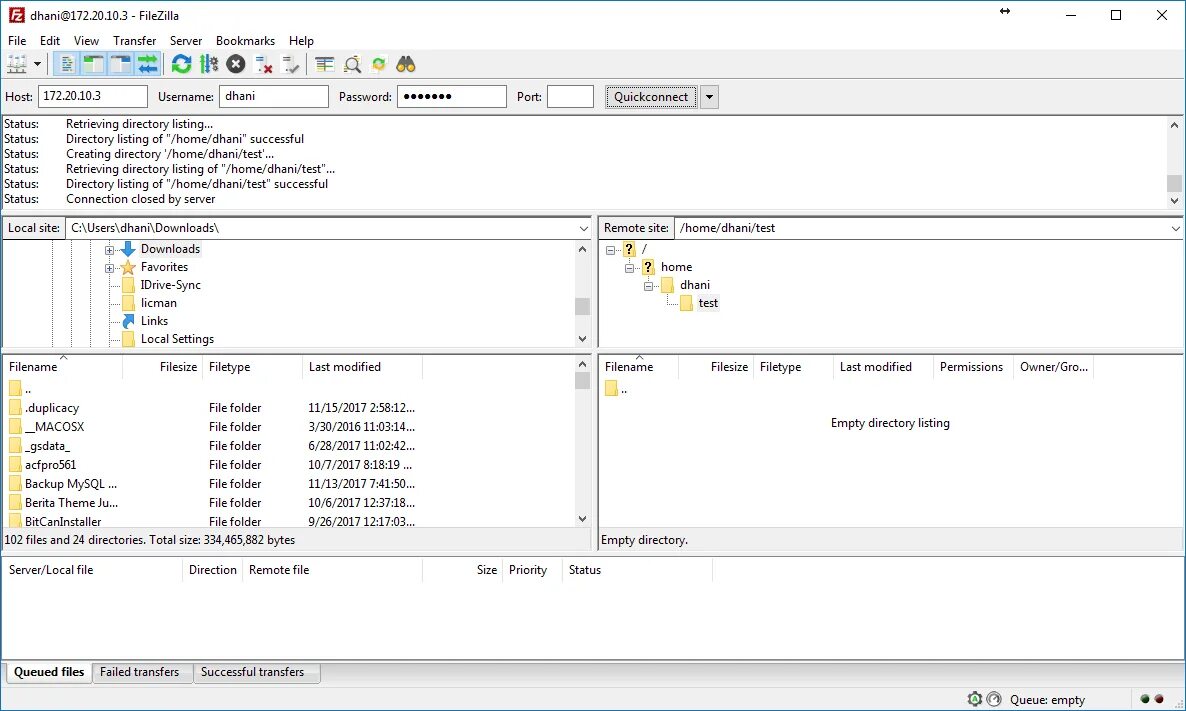Click the Host input field

click(92, 96)
